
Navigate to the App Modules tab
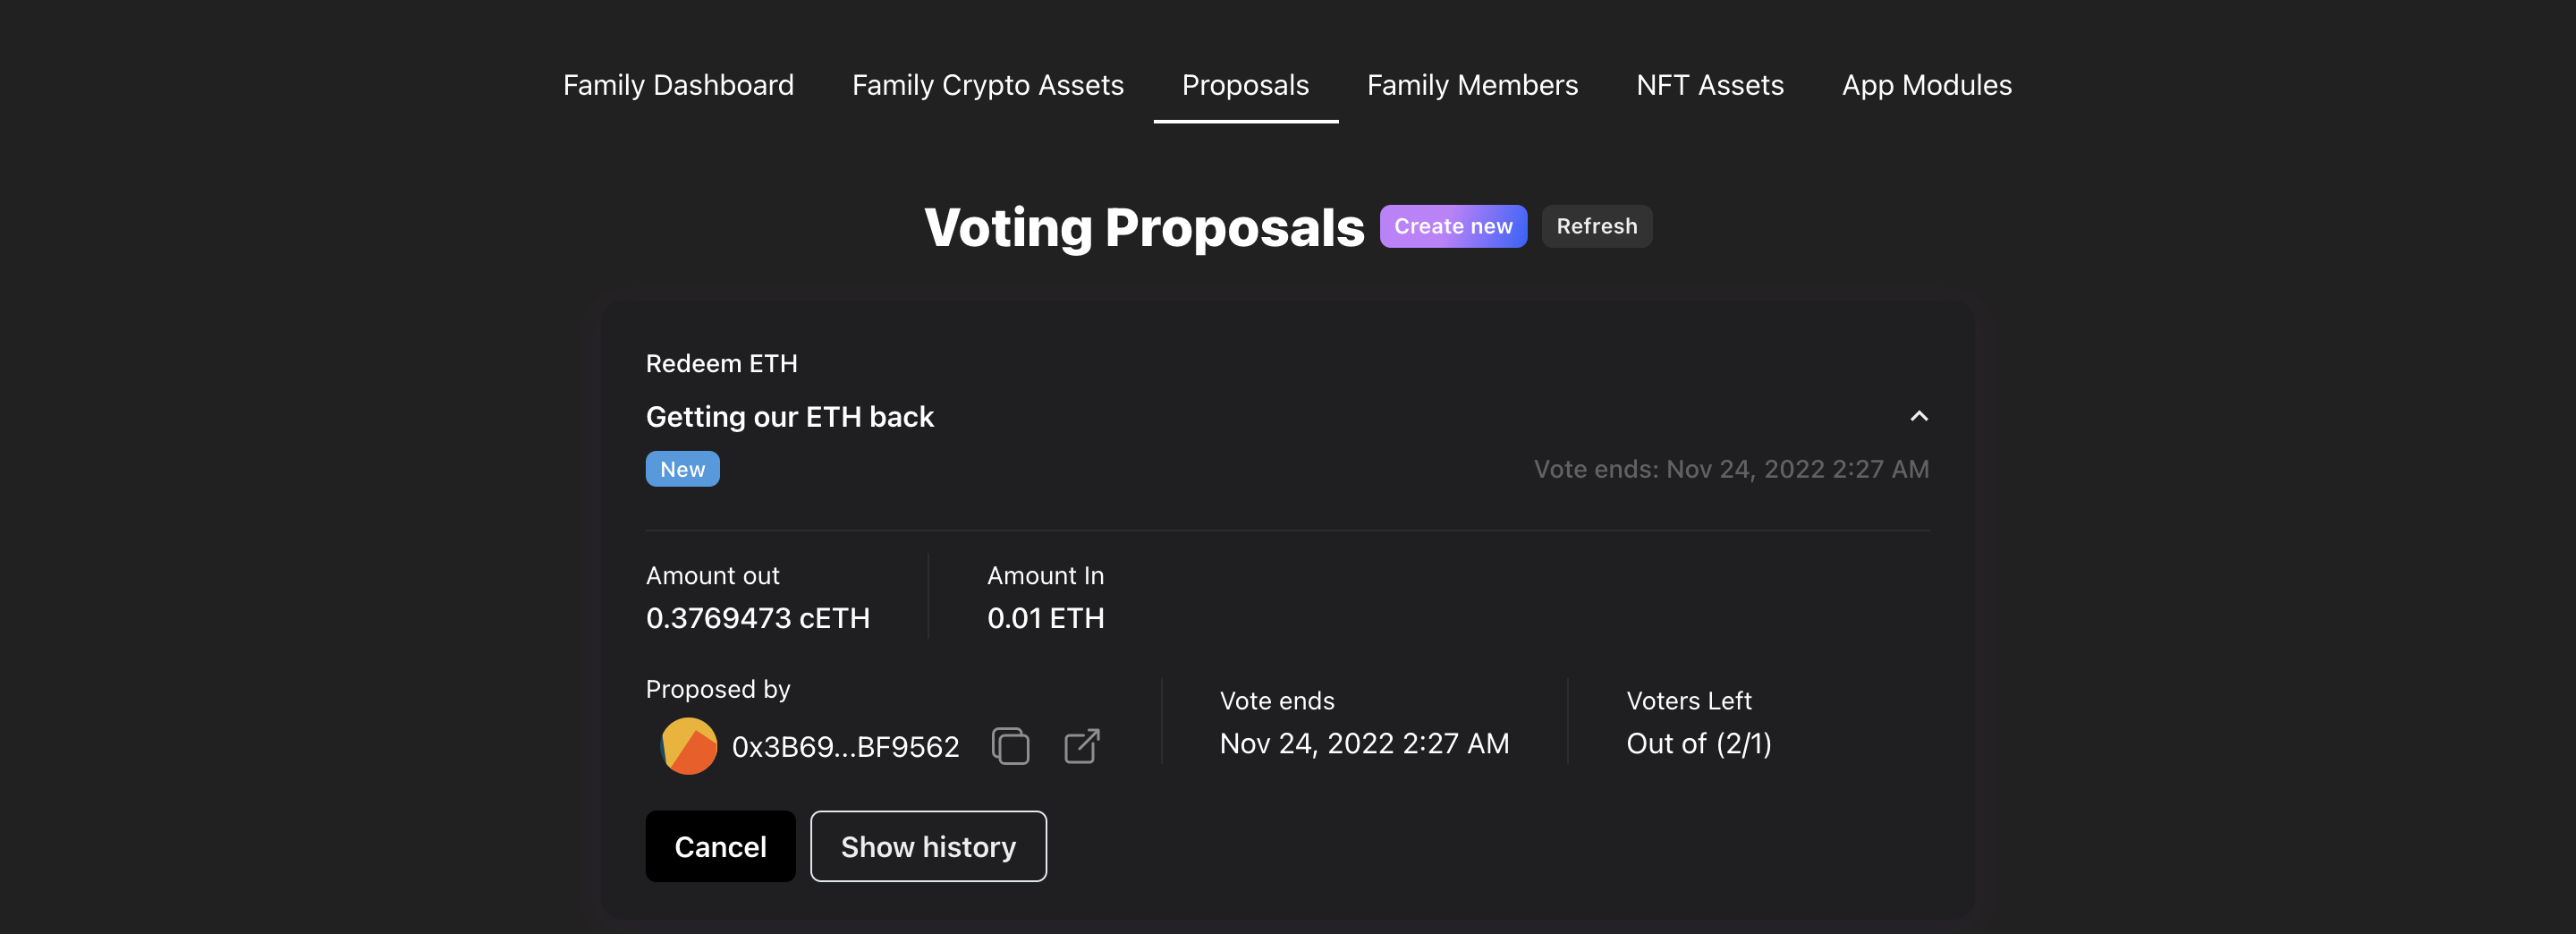click(1926, 85)
